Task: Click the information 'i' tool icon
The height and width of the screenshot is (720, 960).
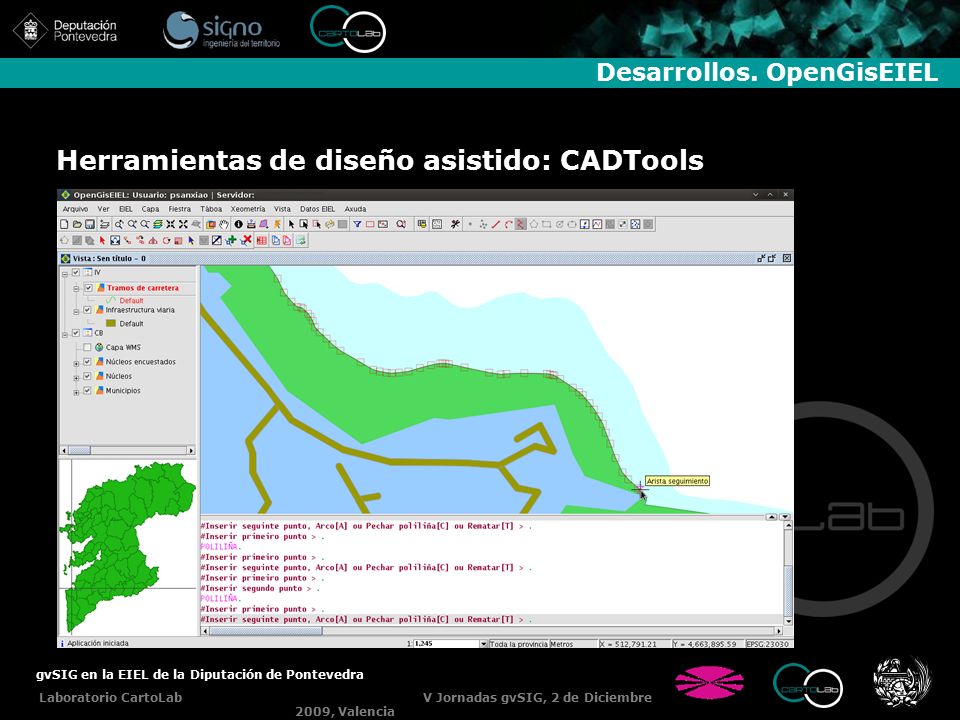Action: tap(239, 224)
